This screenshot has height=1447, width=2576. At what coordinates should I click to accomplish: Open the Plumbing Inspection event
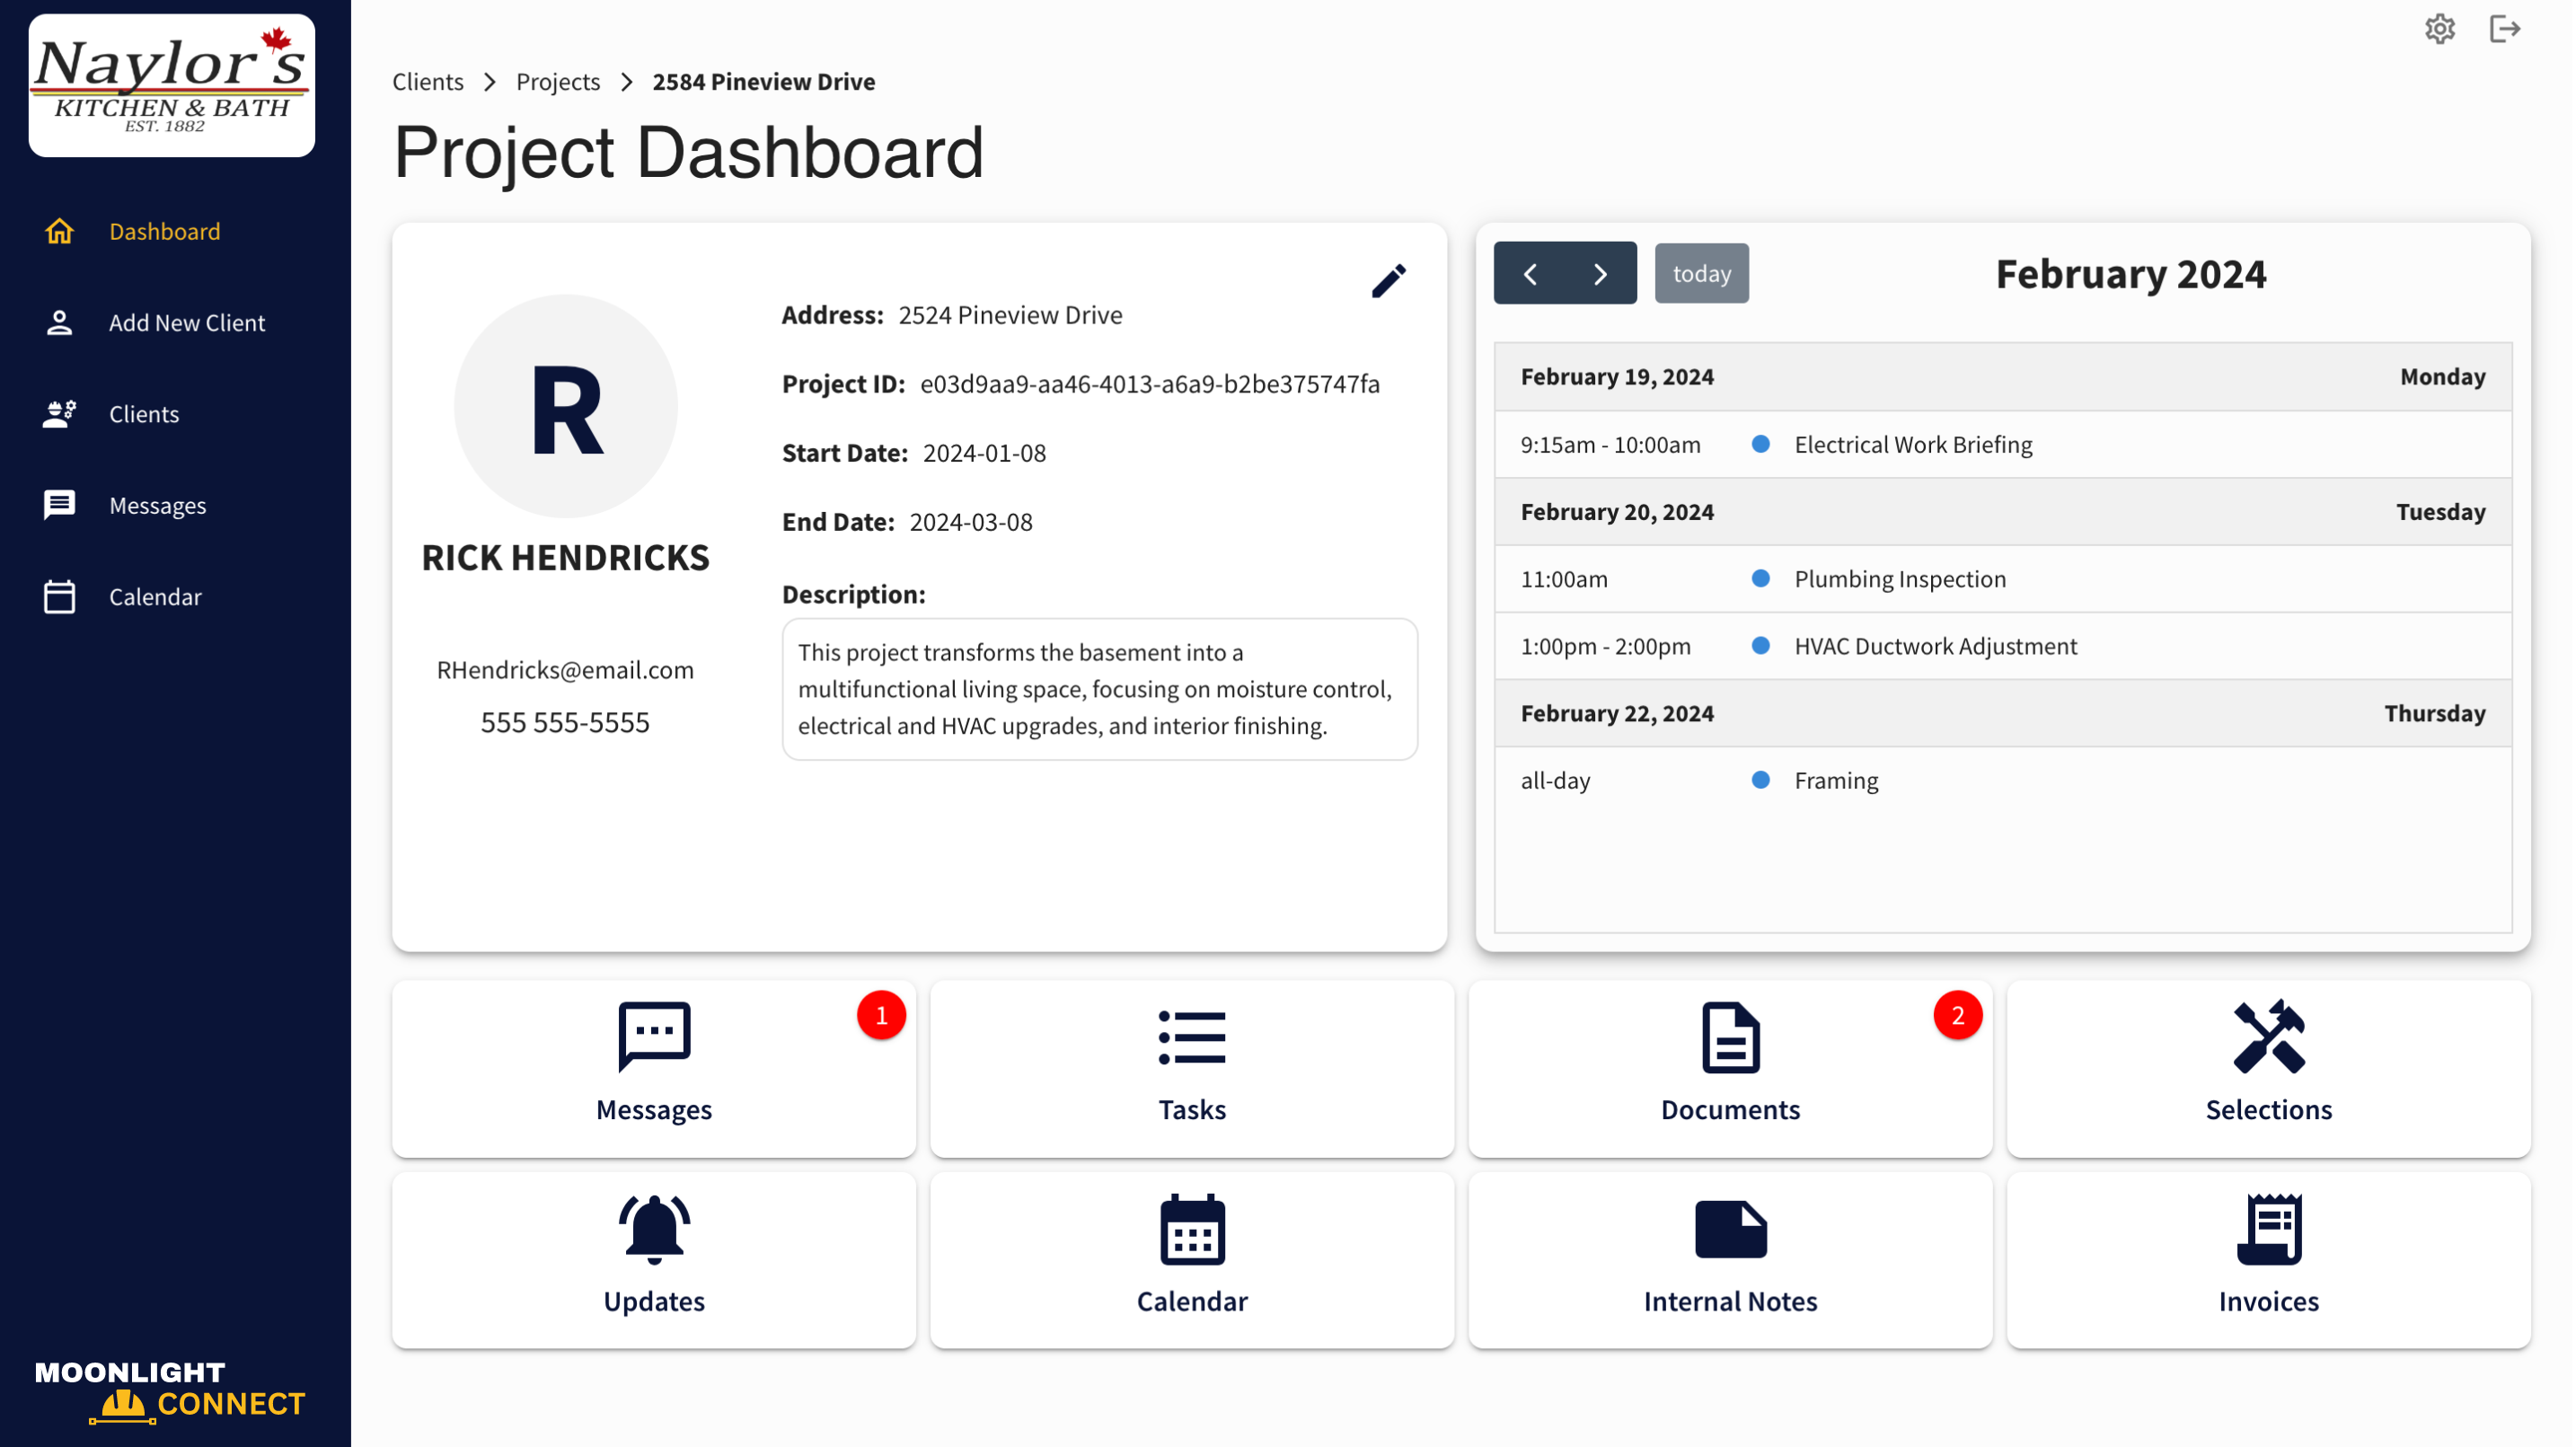[2003, 579]
